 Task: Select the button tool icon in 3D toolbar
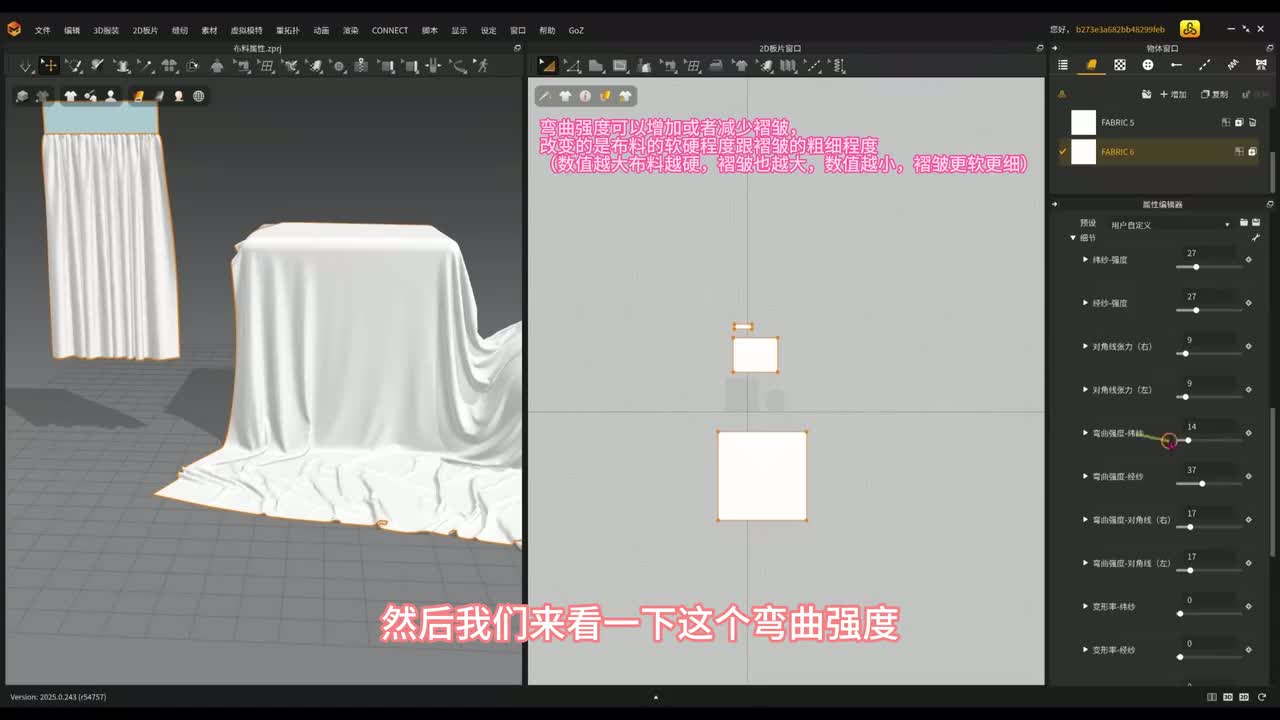(x=339, y=66)
